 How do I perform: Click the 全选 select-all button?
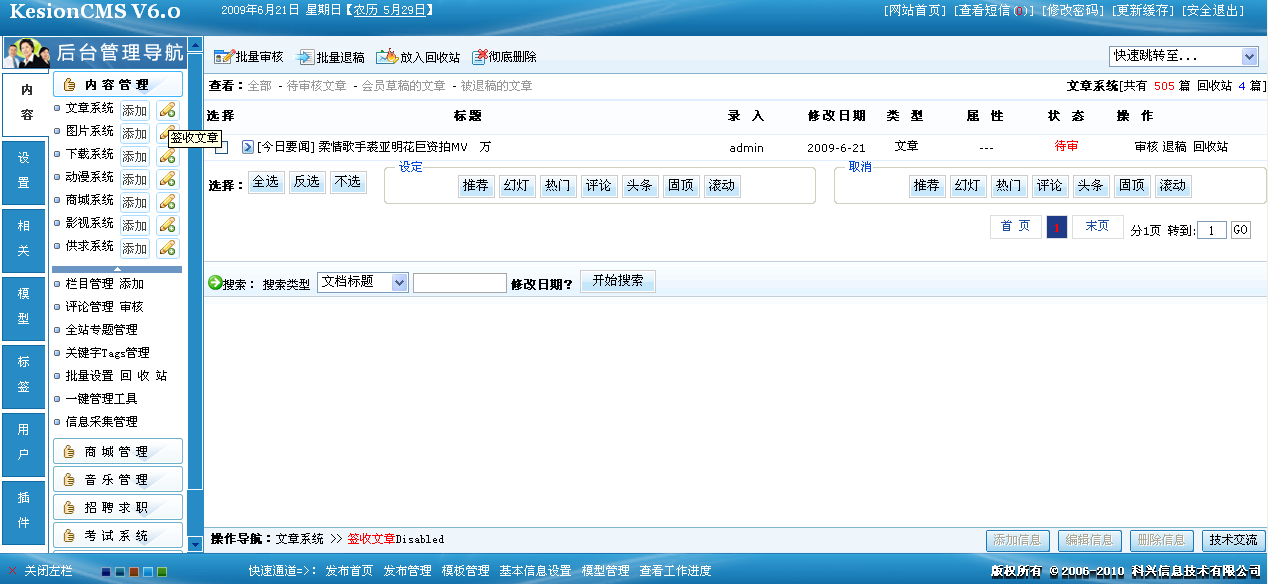265,182
